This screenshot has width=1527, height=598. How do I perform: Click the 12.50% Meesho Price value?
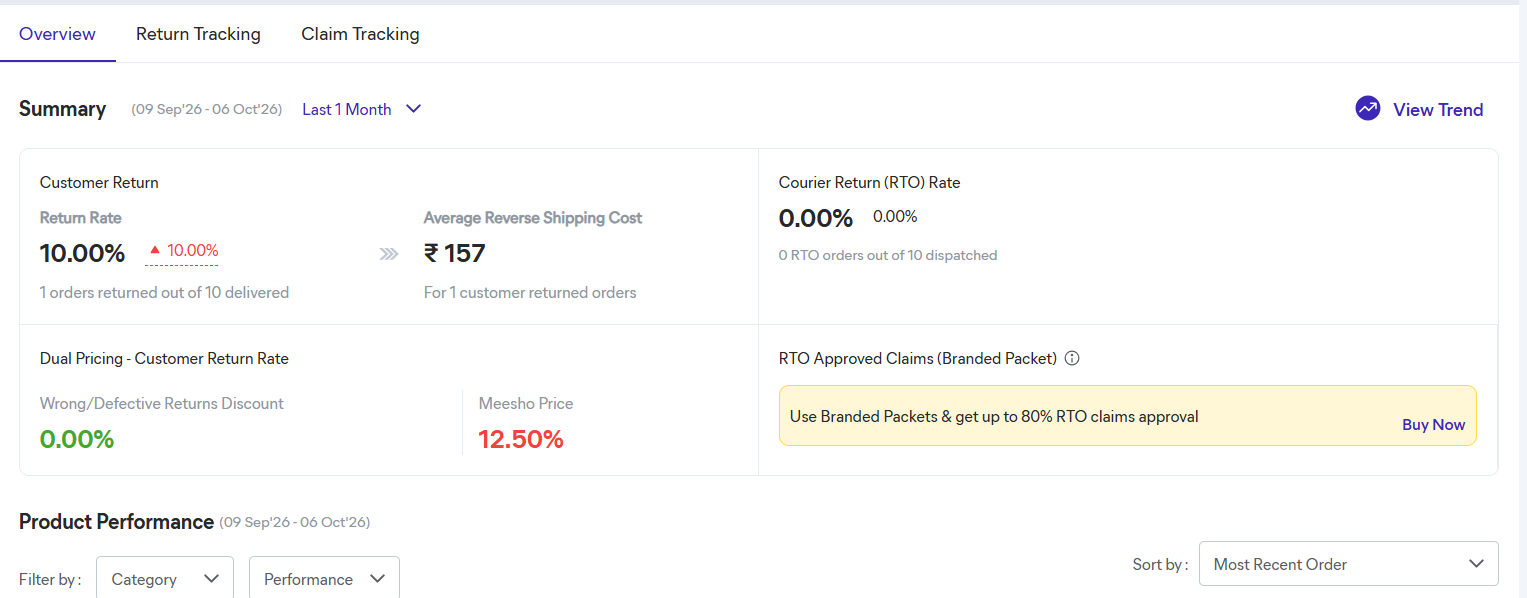click(521, 439)
